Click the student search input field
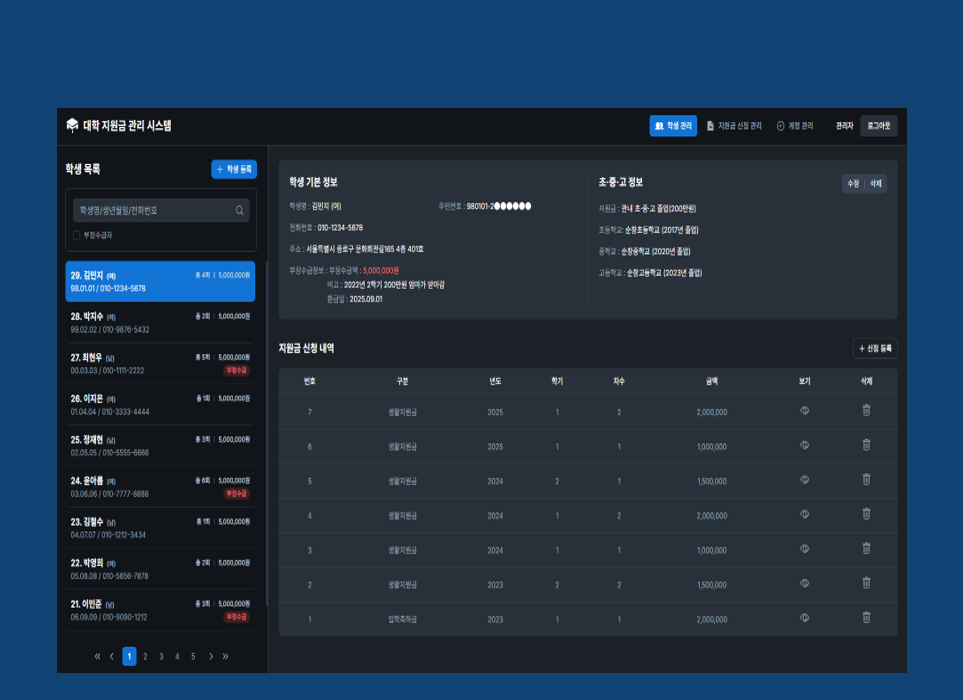The width and height of the screenshot is (963, 700). point(154,211)
